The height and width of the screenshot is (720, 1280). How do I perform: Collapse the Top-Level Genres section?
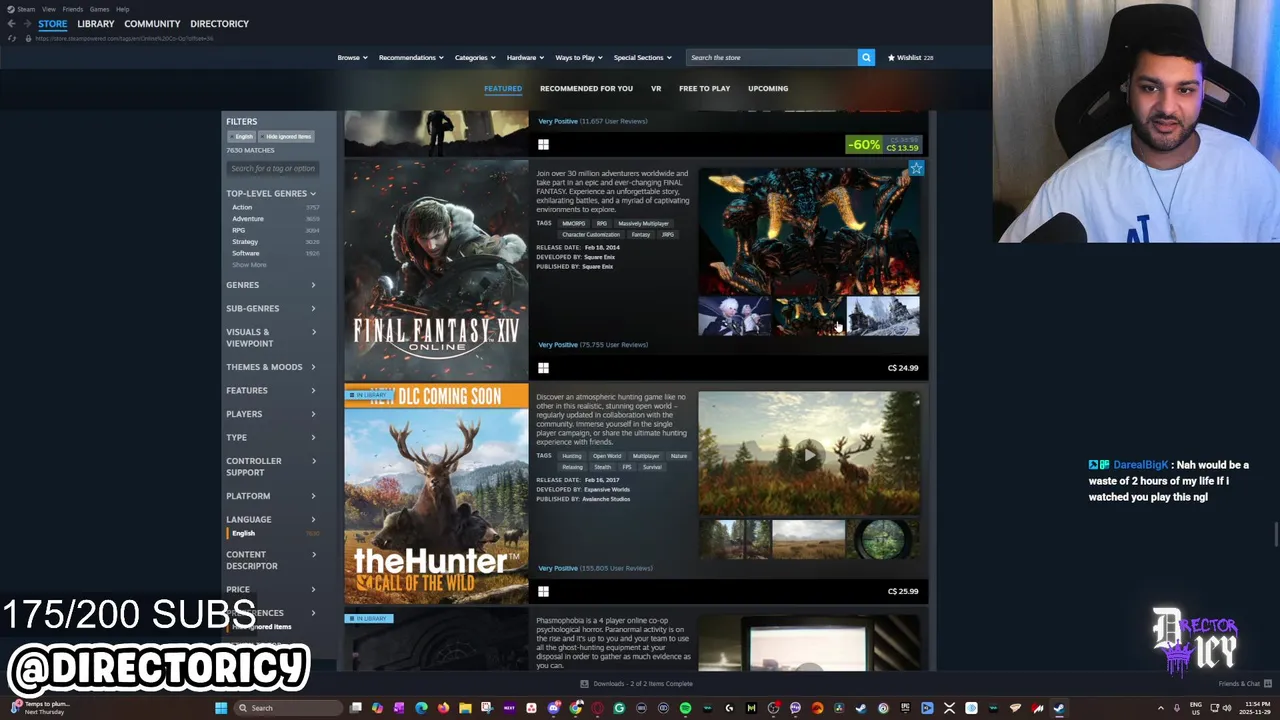pyautogui.click(x=271, y=193)
